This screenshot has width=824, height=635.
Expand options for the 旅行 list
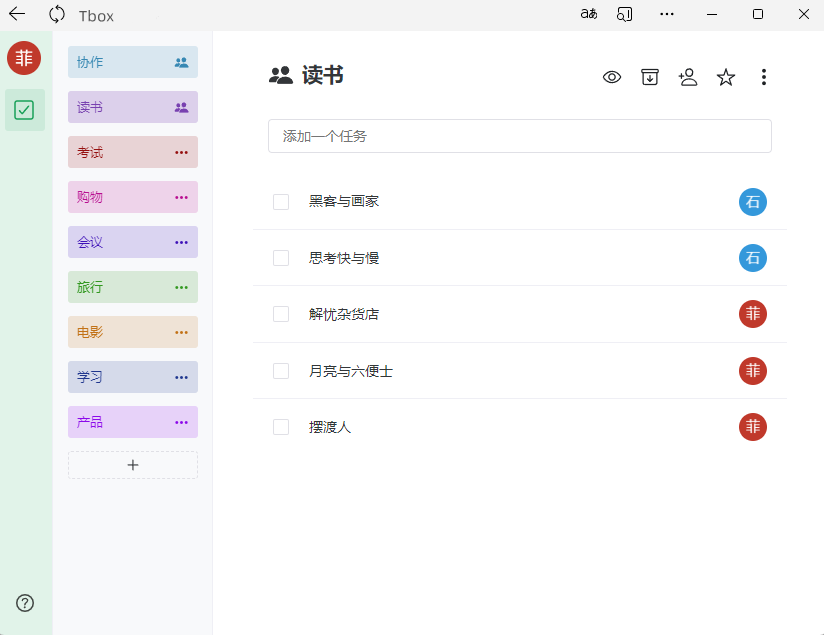pos(181,287)
